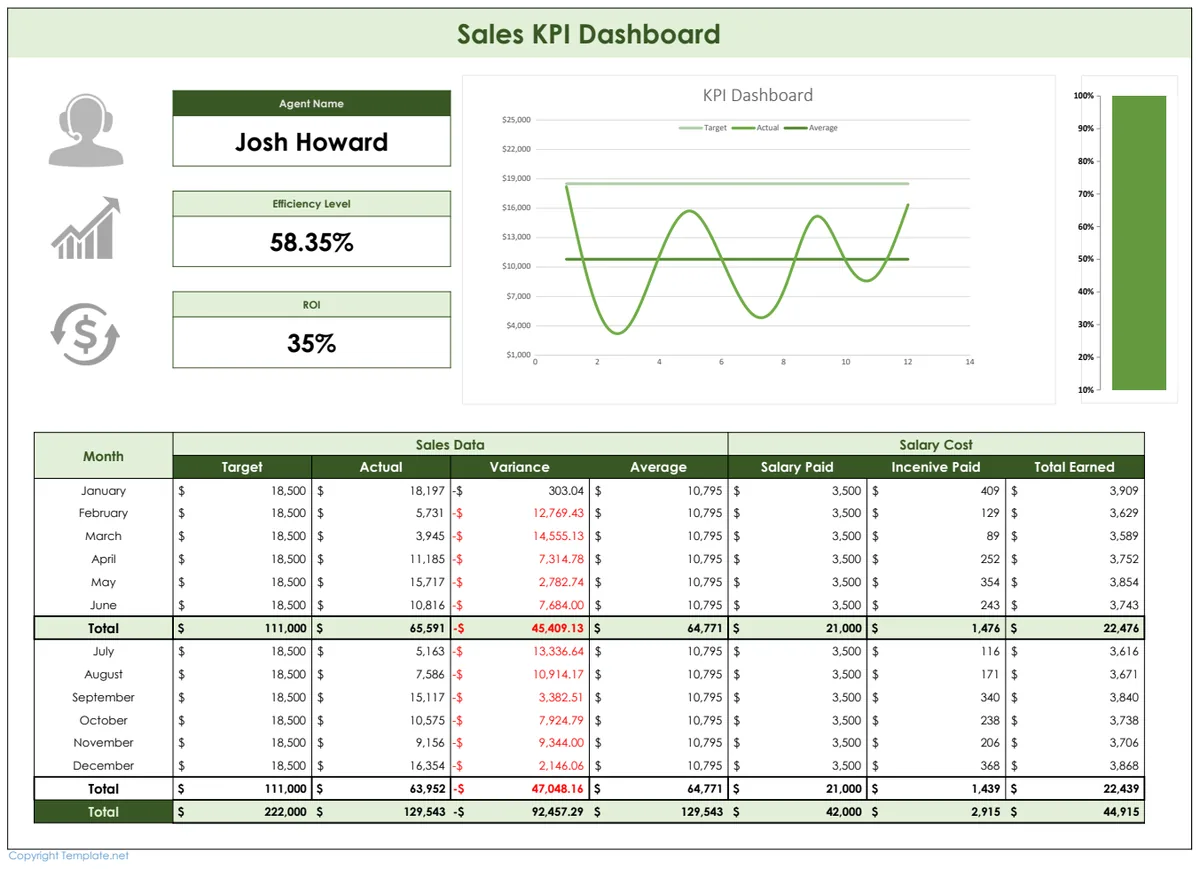Select June incentive paid 243
Screen dimensions: 1200x869
pos(990,605)
